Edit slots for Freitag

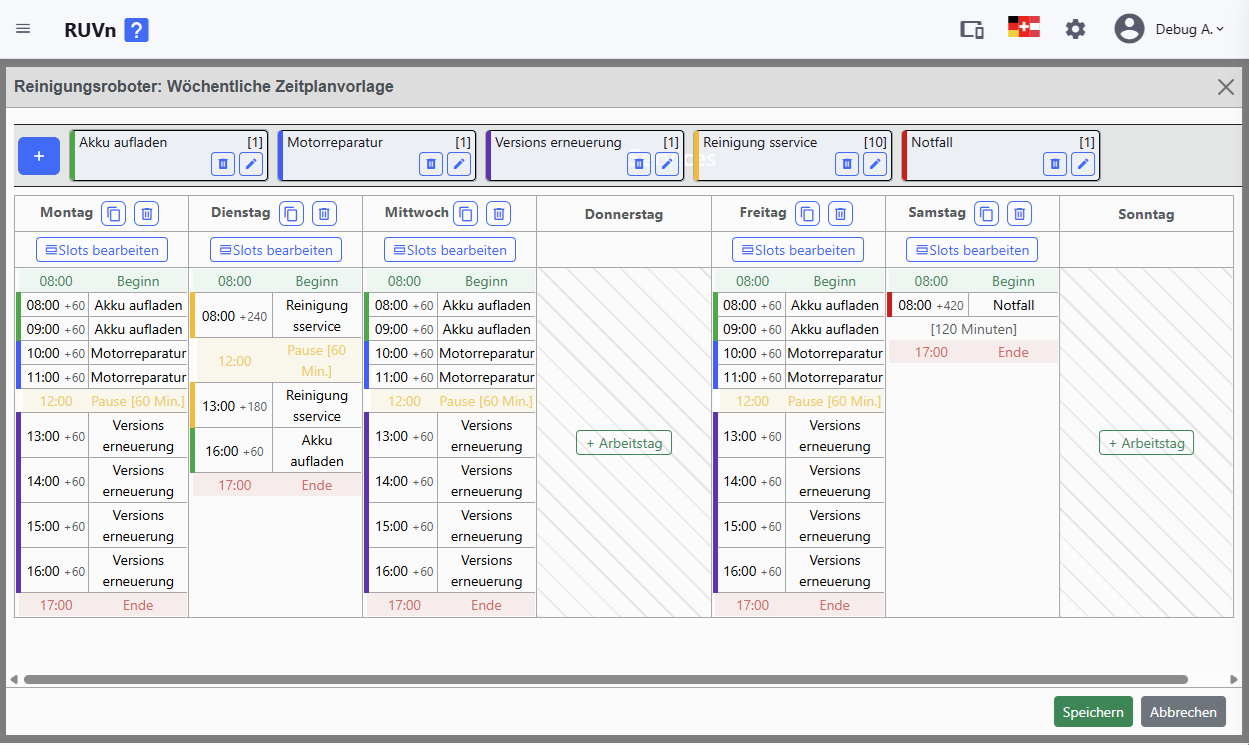click(x=798, y=250)
